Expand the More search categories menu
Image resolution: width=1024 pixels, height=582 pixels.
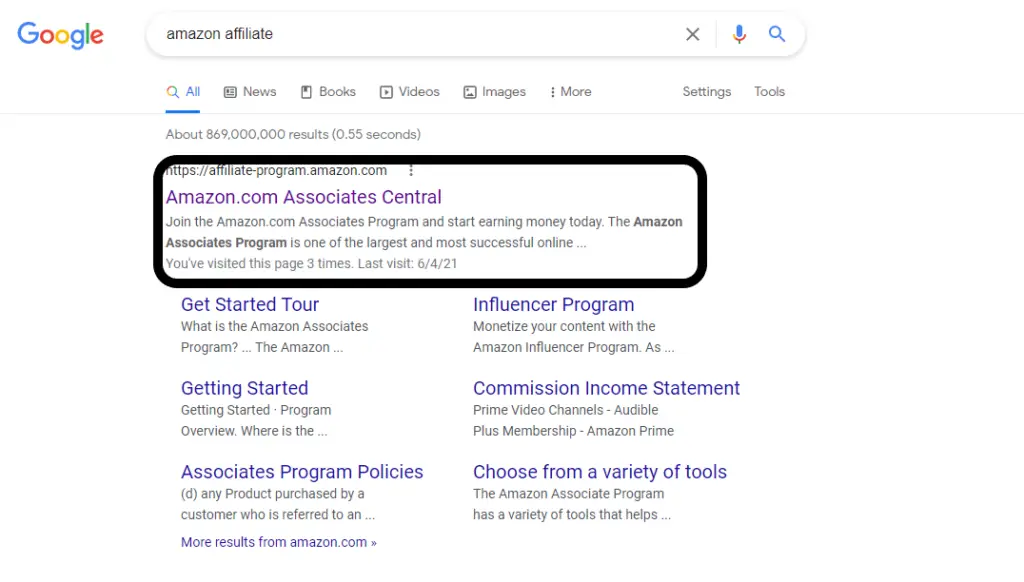pyautogui.click(x=571, y=92)
